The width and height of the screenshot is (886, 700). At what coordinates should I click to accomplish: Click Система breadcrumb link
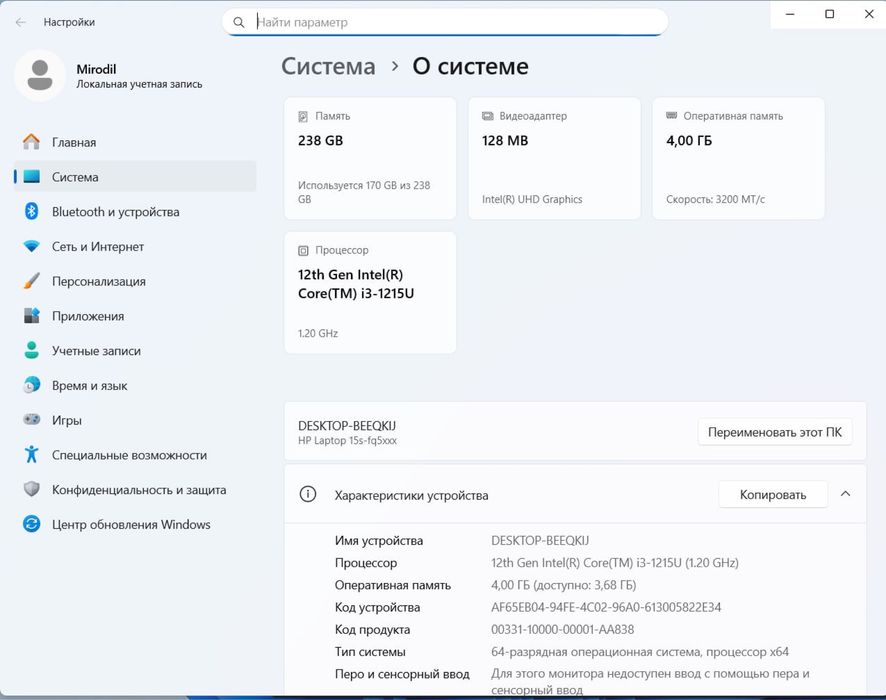[x=328, y=67]
